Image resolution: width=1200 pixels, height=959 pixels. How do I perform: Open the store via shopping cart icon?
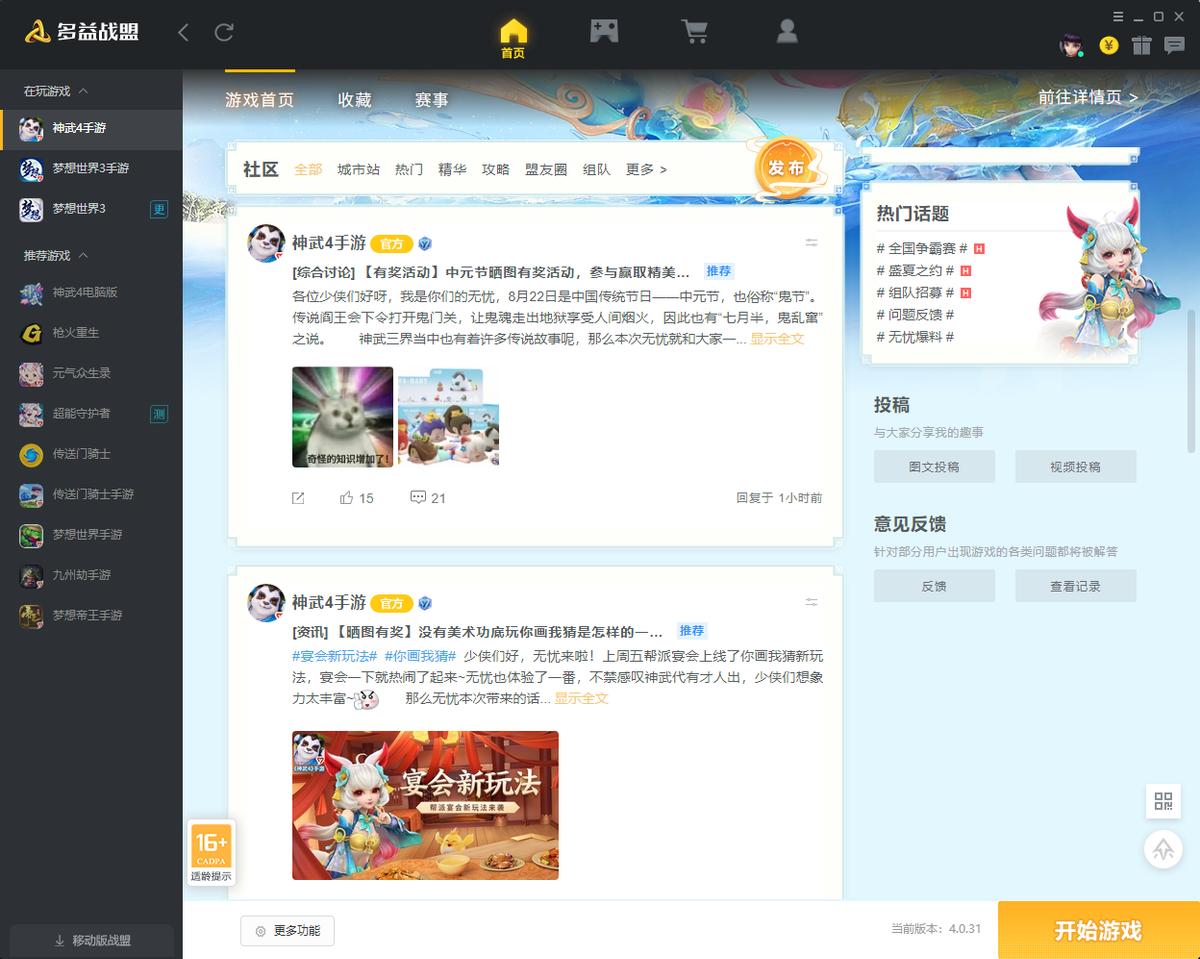[x=695, y=30]
